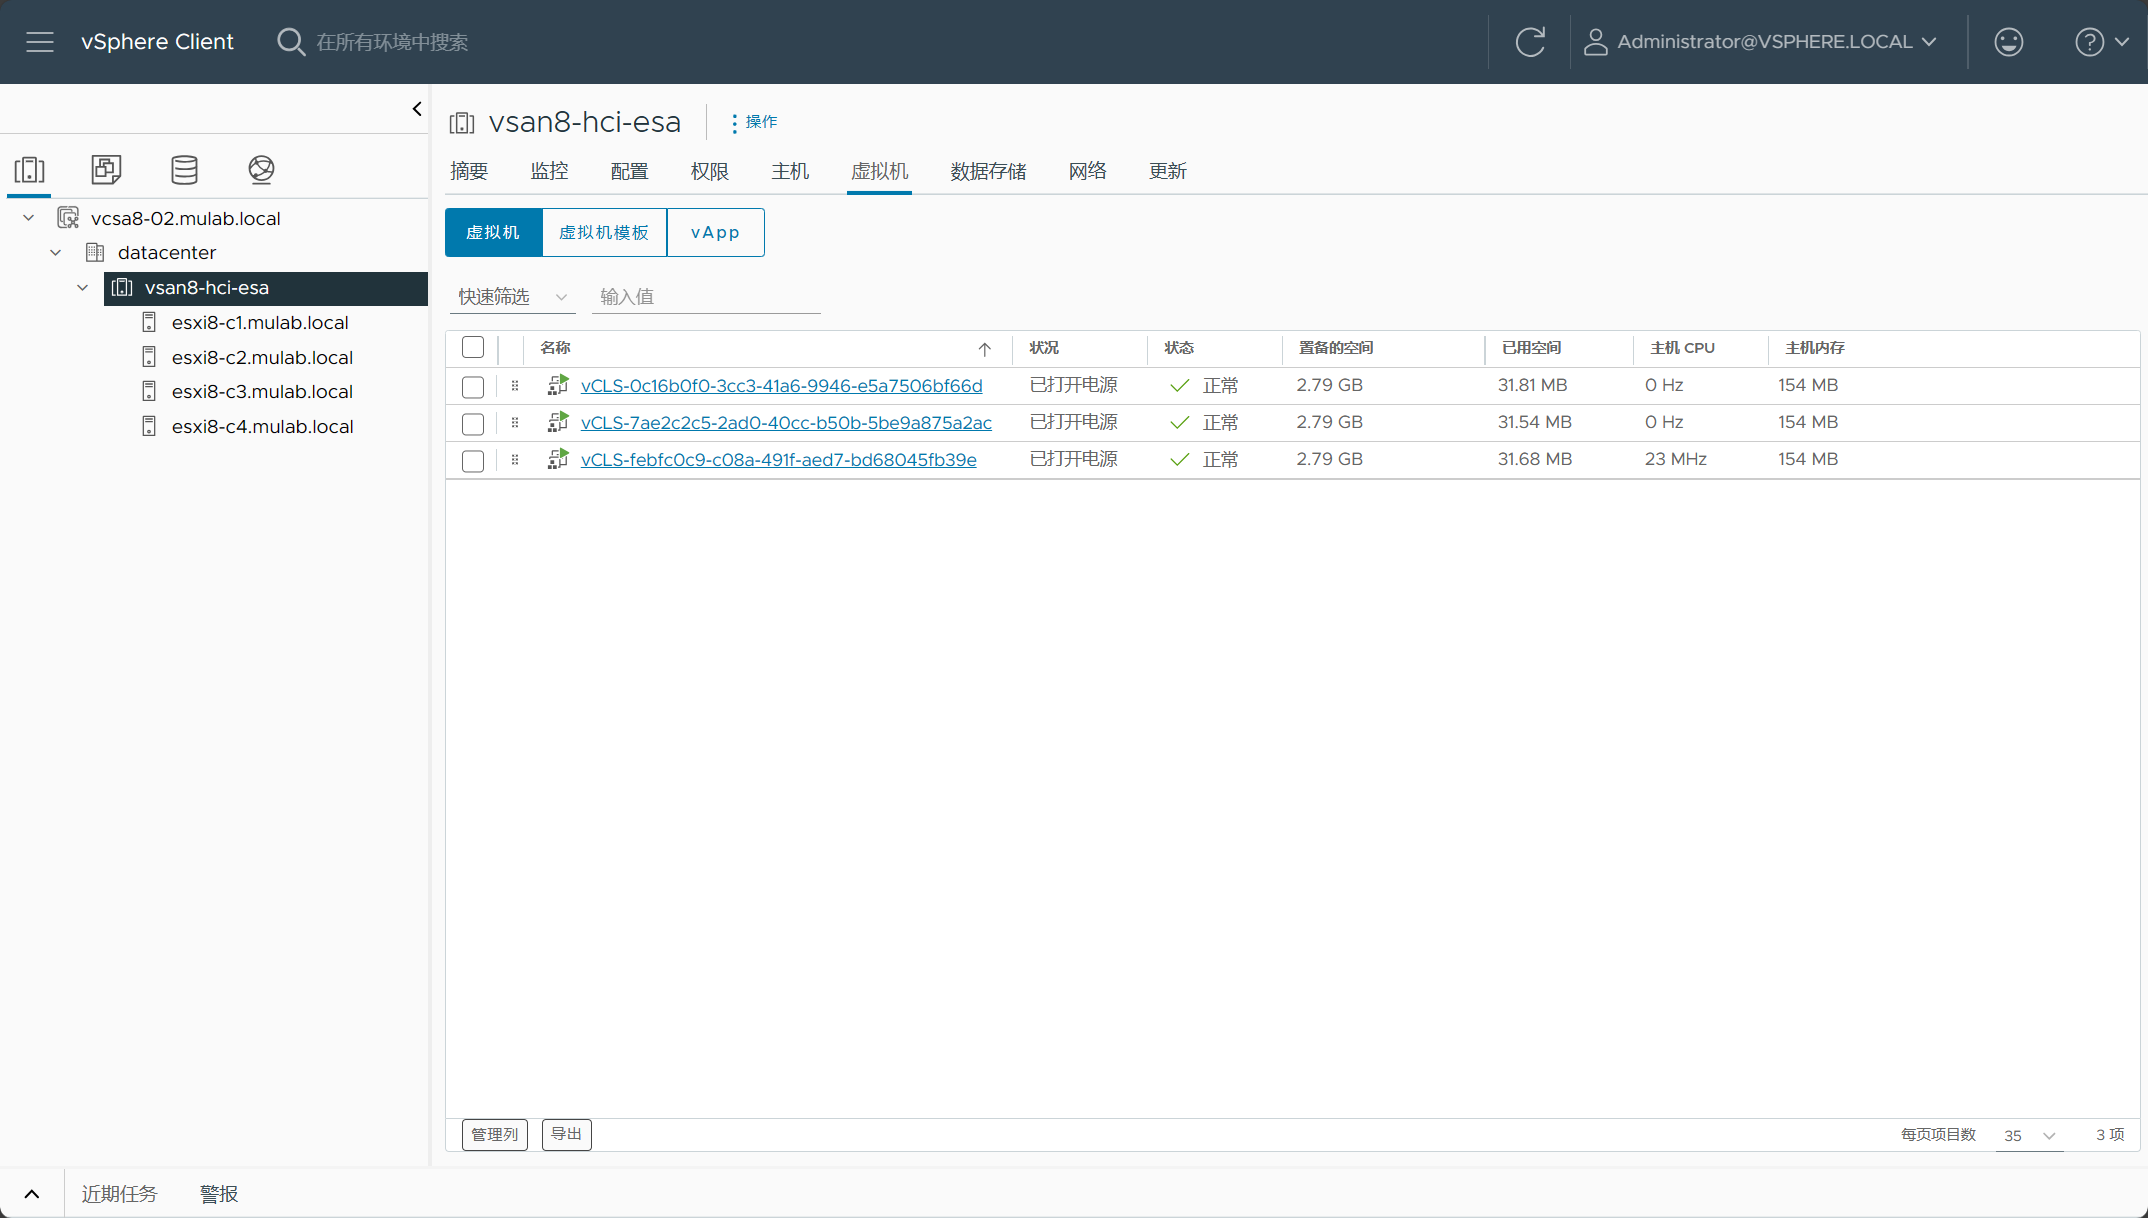Check the box for vCLS-7ae2c2c5 VM
2148x1218 pixels.
click(x=473, y=424)
